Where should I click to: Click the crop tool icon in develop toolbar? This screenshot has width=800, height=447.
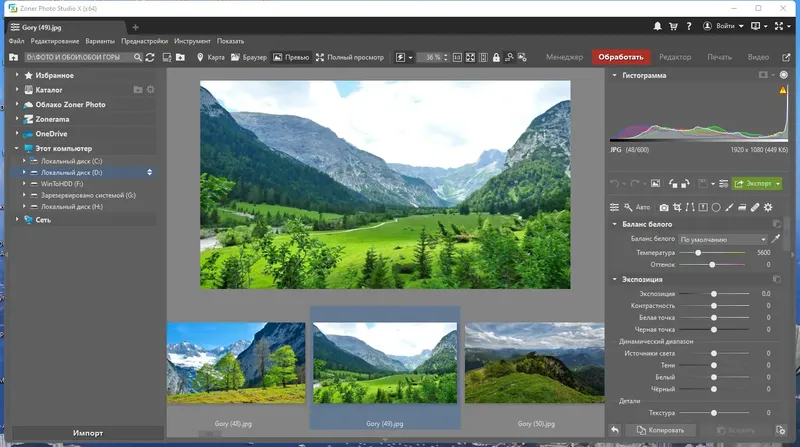pos(677,207)
